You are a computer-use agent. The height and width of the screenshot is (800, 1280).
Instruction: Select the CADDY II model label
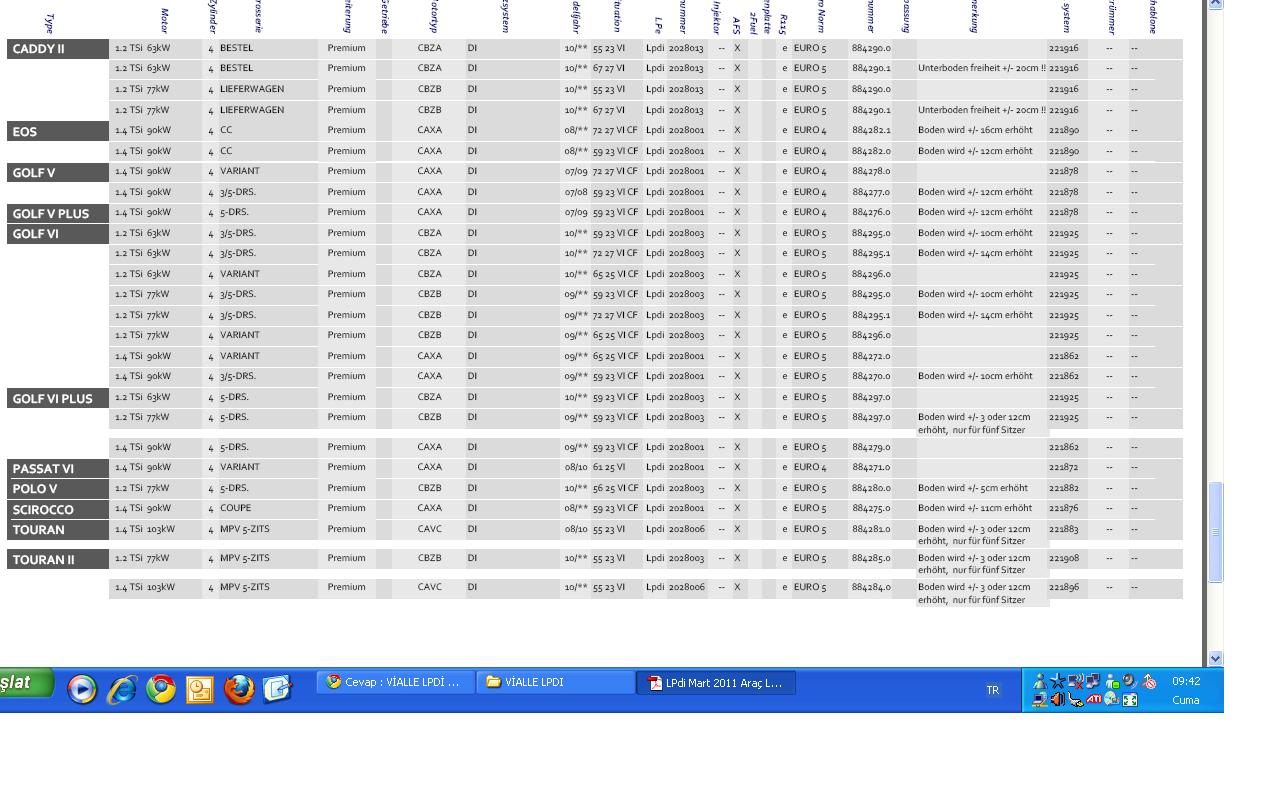[58, 49]
